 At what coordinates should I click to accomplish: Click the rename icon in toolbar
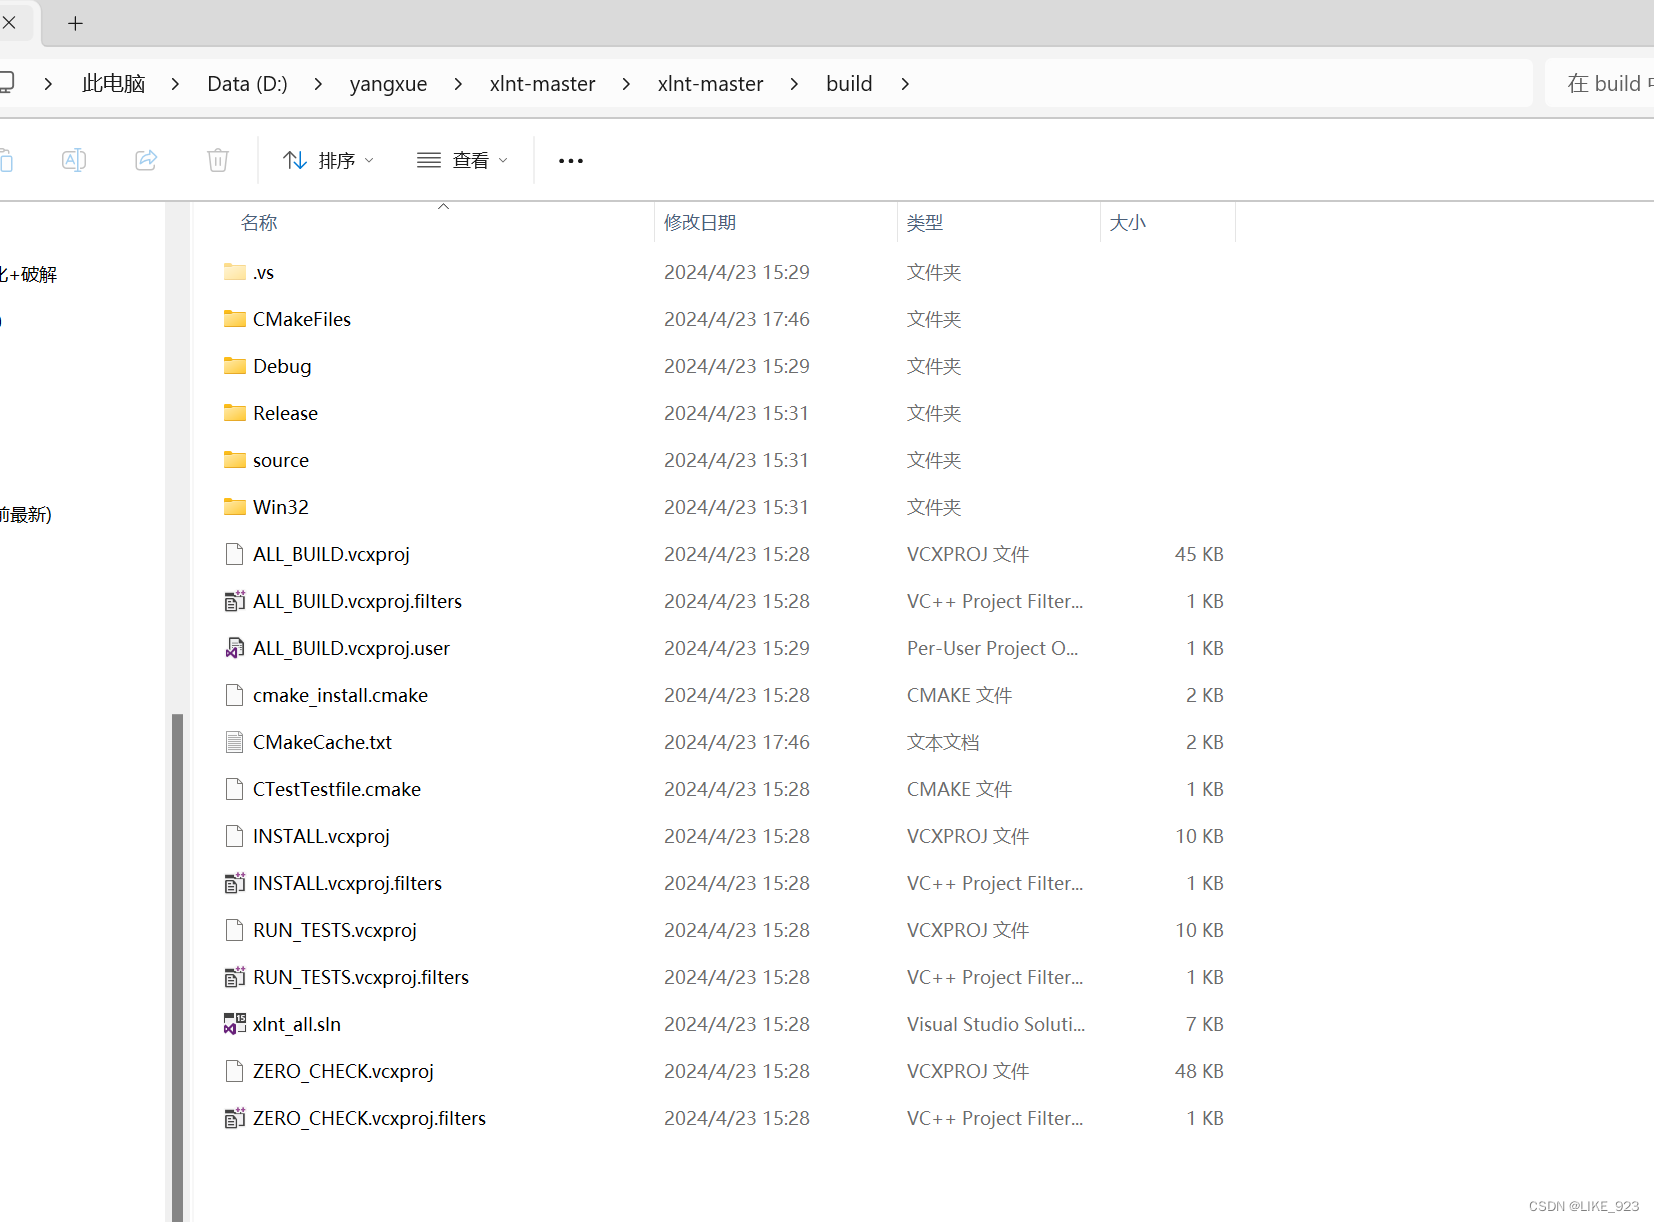tap(74, 160)
